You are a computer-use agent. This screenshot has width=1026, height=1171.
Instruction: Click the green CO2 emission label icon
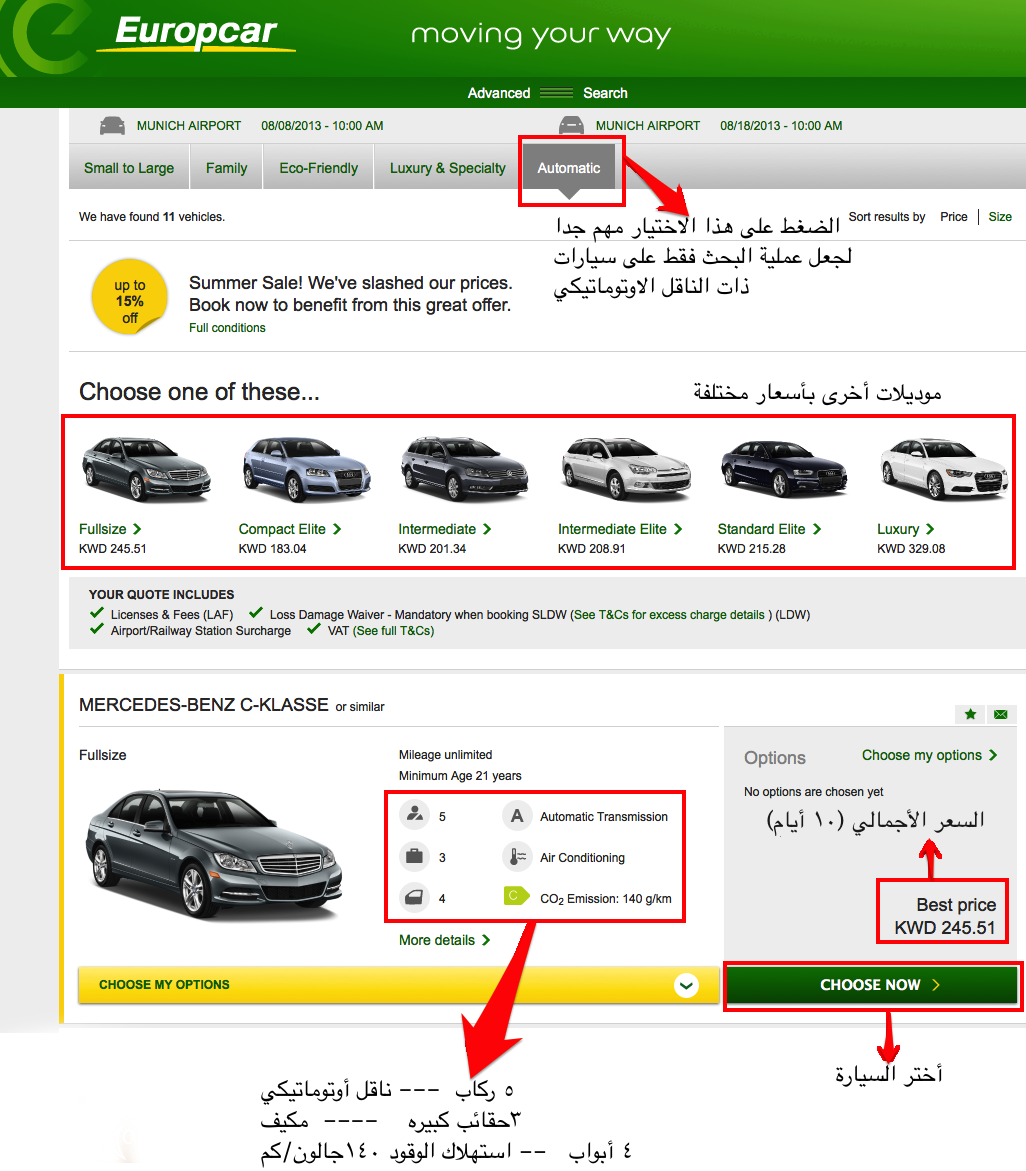pos(517,895)
